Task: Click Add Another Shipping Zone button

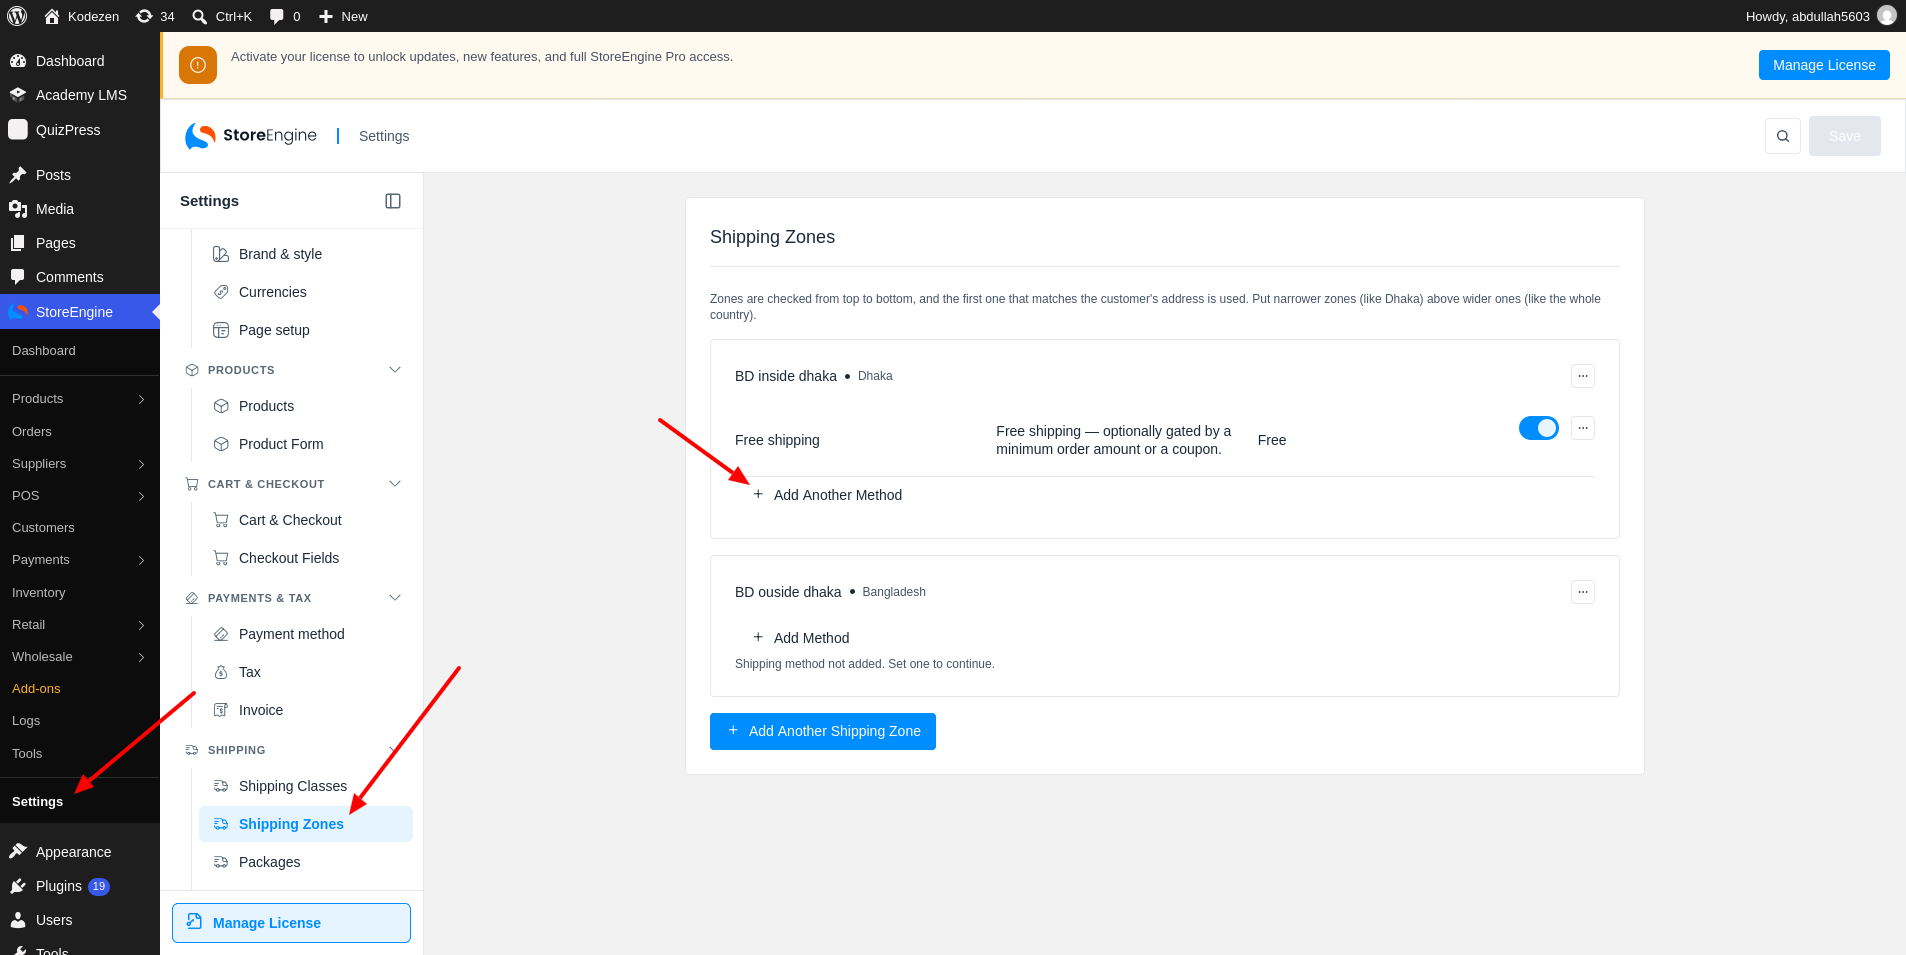Action: 823,731
